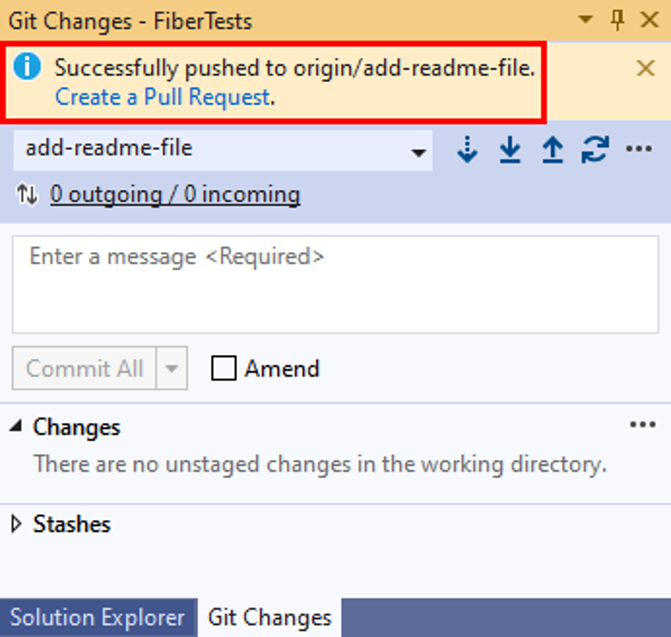Click the Push up-arrow icon
The height and width of the screenshot is (637, 671).
552,149
